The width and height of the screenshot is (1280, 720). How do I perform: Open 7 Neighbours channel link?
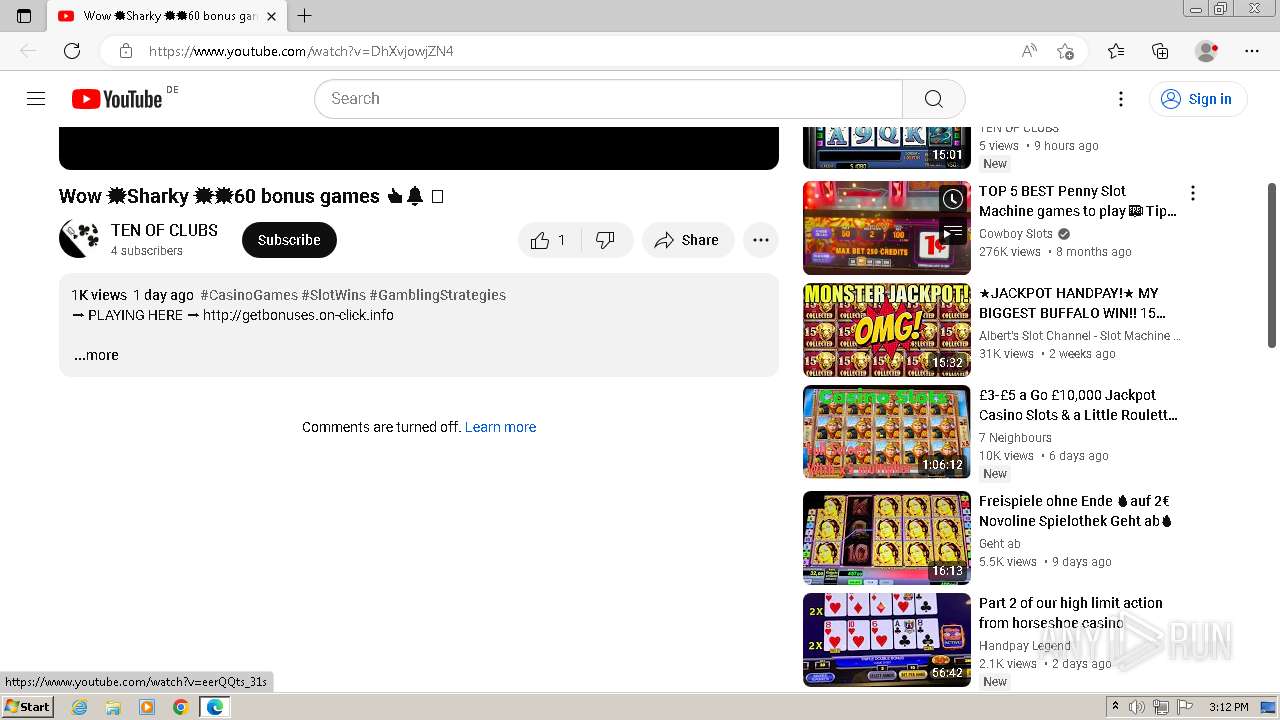pyautogui.click(x=1015, y=438)
